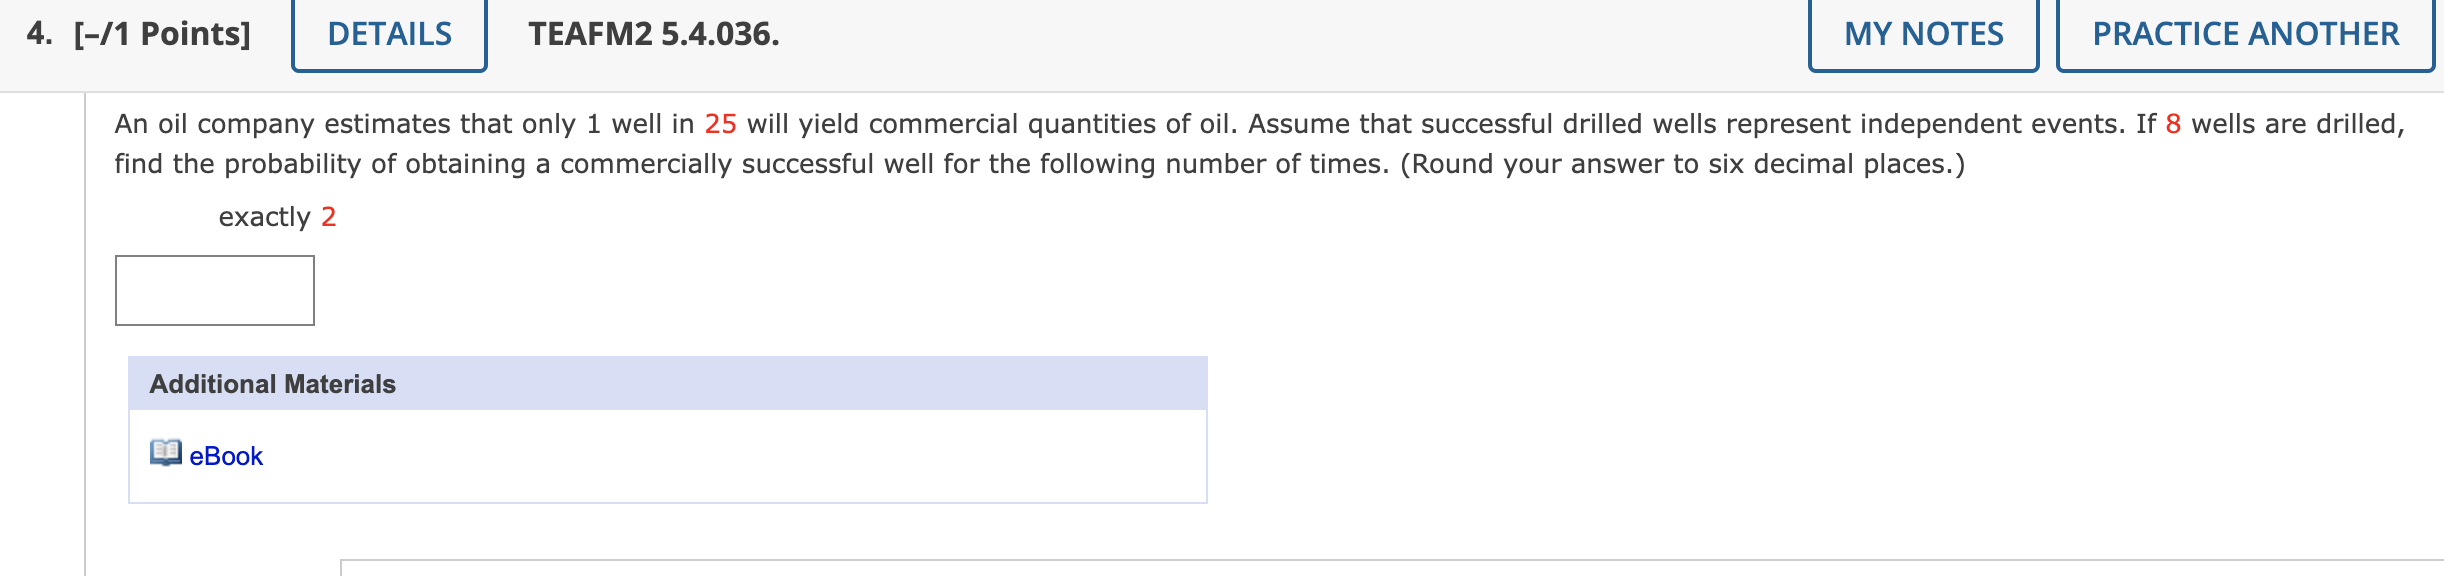This screenshot has width=2444, height=576.
Task: Toggle DETAILS for assignment TEAFM2 5.4.036
Action: pos(388,34)
